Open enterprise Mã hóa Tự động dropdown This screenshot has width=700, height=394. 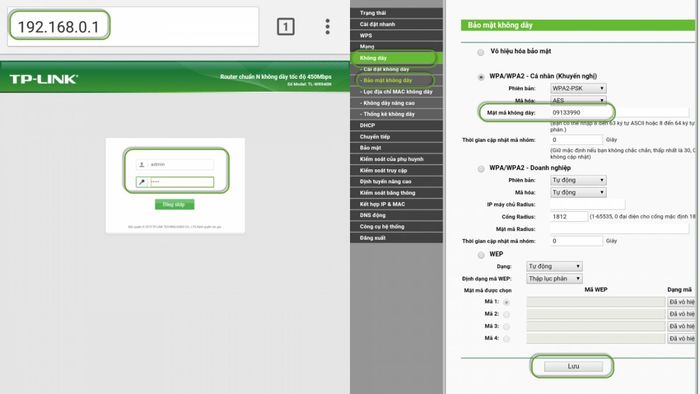pos(578,192)
